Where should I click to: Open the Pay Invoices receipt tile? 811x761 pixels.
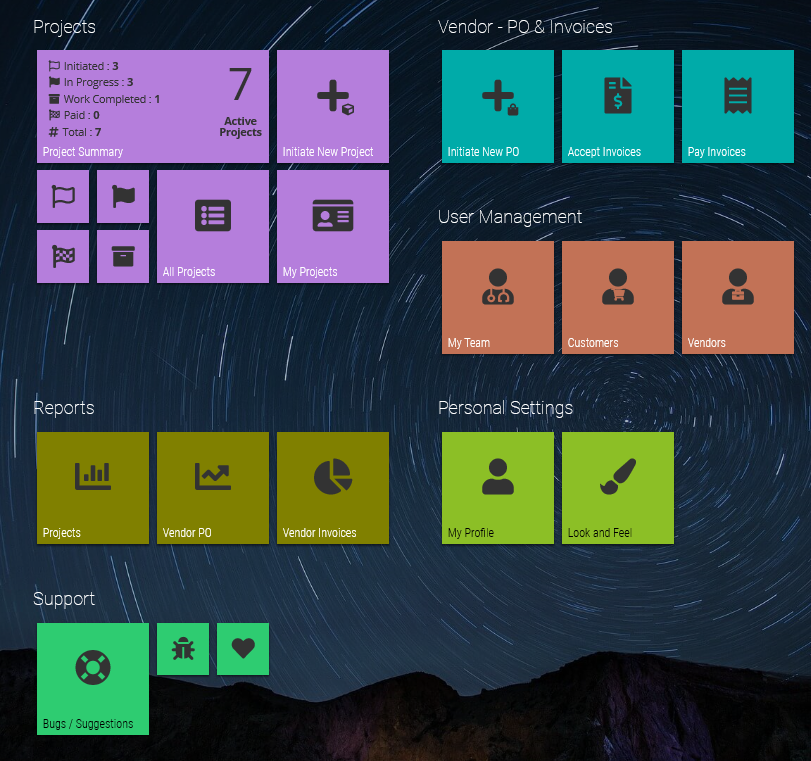738,106
